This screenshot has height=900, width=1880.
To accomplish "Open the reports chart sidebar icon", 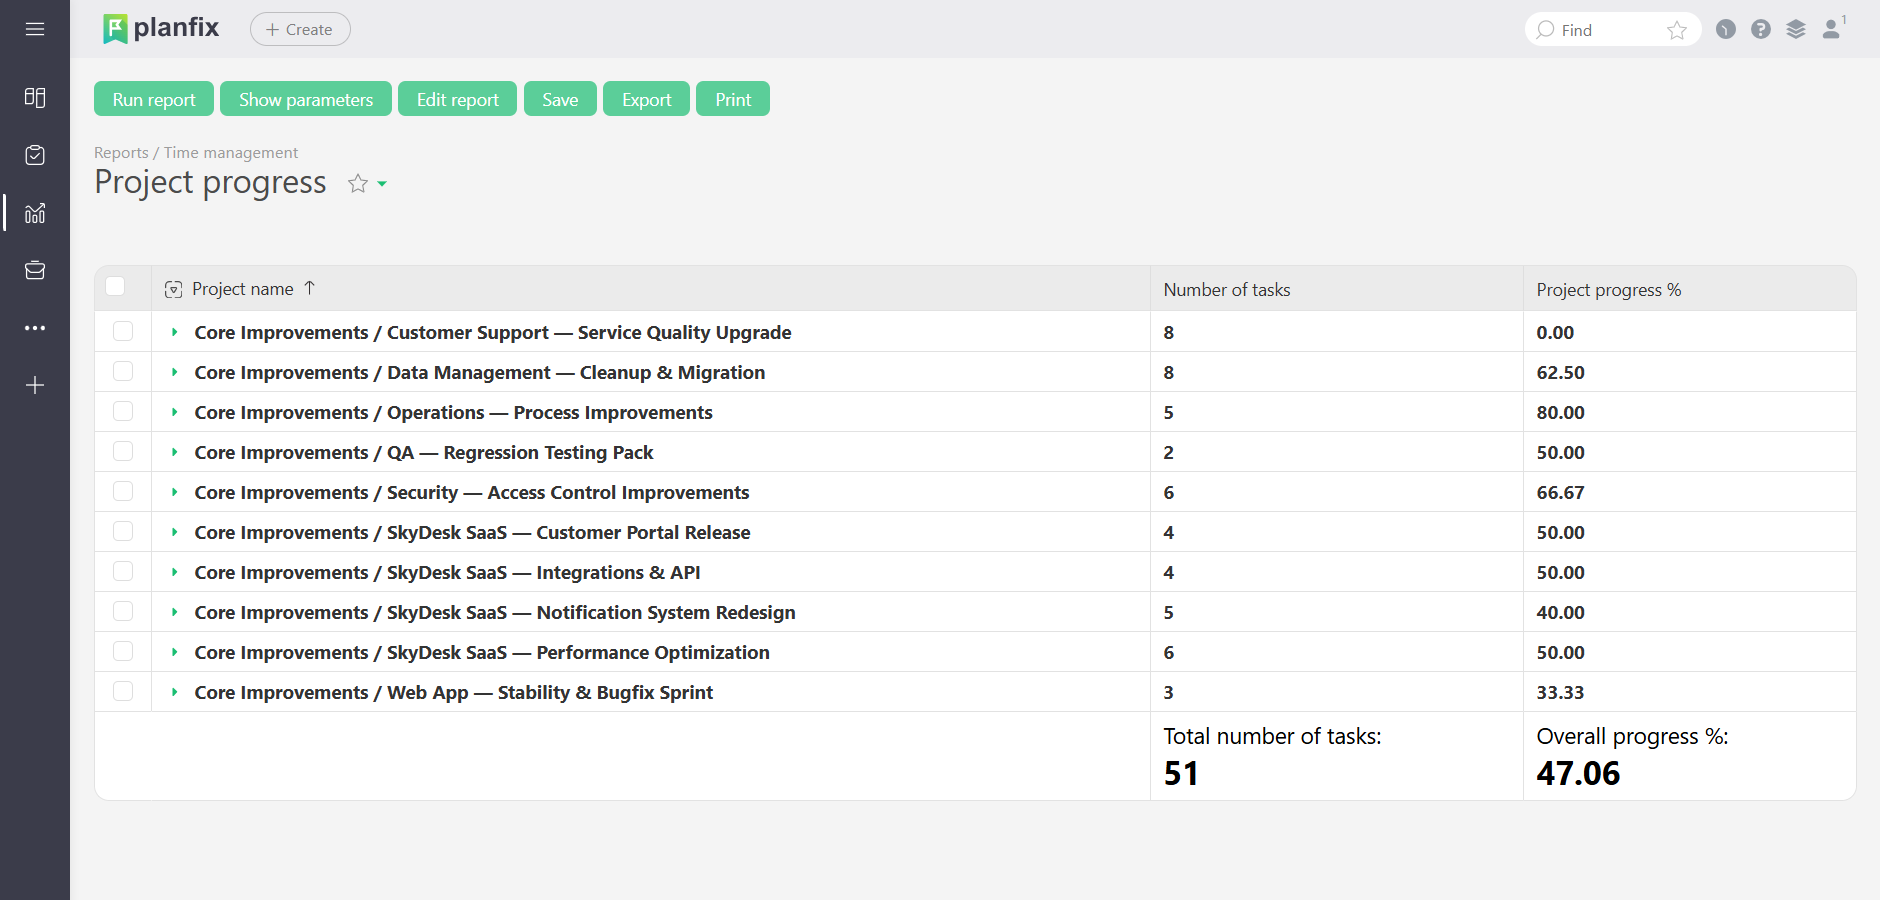I will click(35, 213).
